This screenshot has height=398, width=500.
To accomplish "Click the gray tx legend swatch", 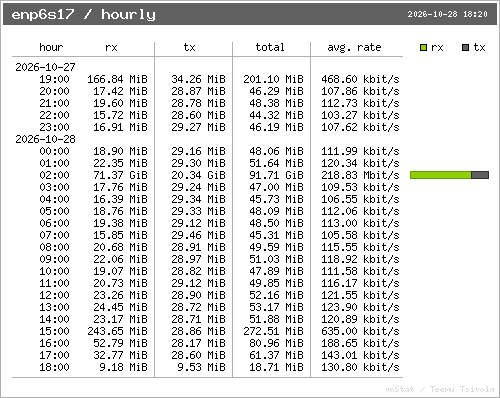I will coord(466,48).
